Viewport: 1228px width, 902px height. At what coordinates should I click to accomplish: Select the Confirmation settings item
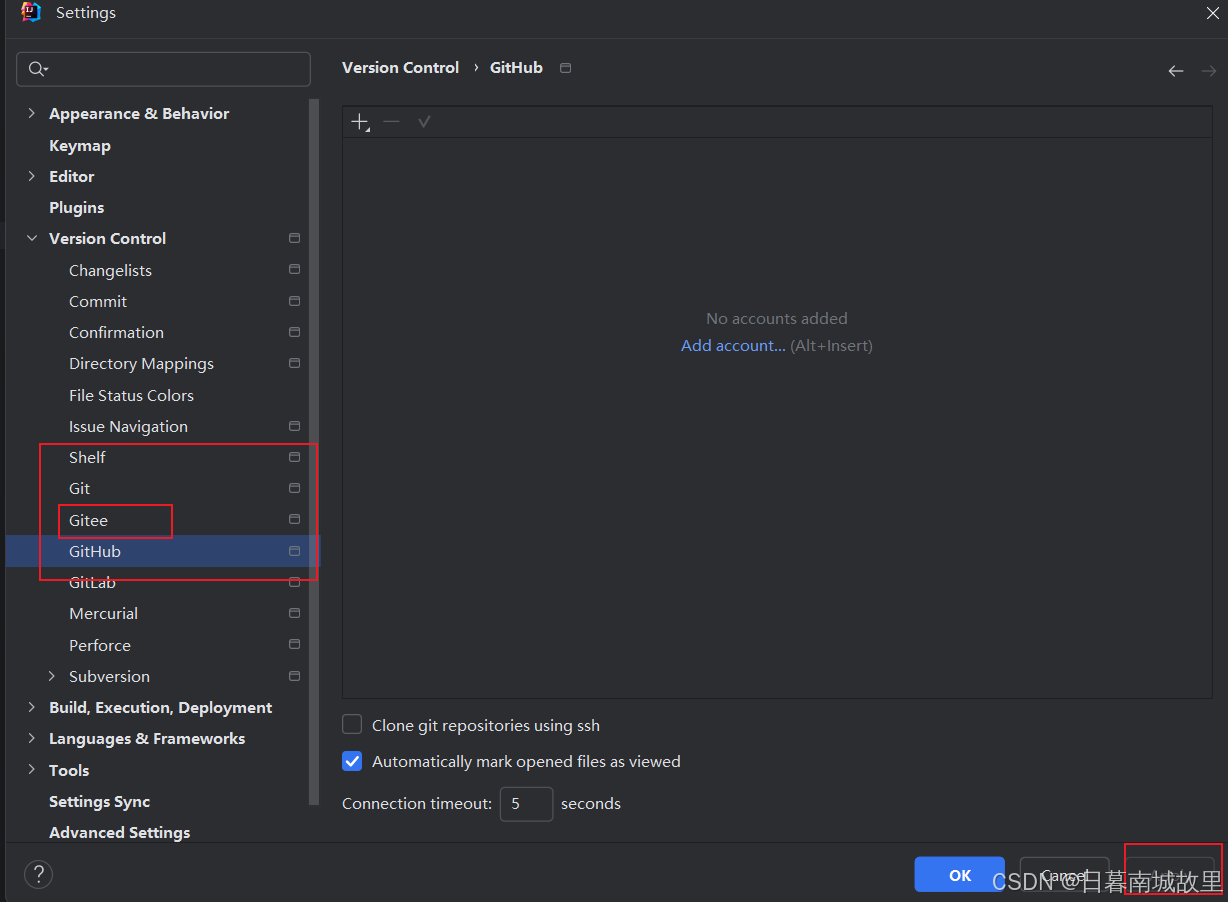pos(116,332)
